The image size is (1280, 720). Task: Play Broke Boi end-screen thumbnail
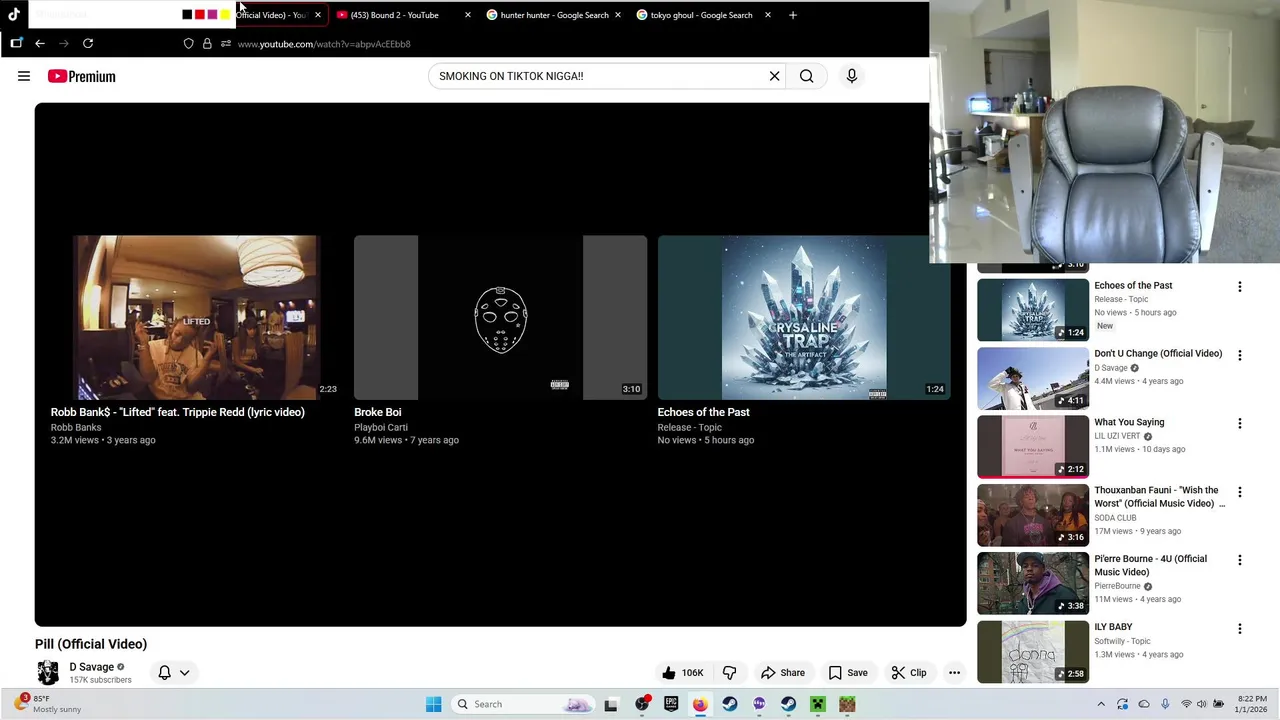pos(500,318)
